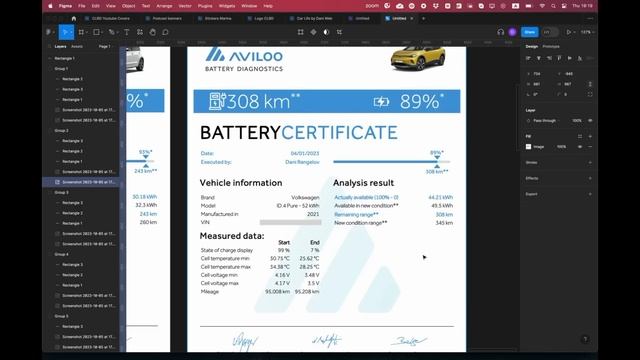Go to the home icon tab
The height and width of the screenshot is (360, 640).
(73, 18)
